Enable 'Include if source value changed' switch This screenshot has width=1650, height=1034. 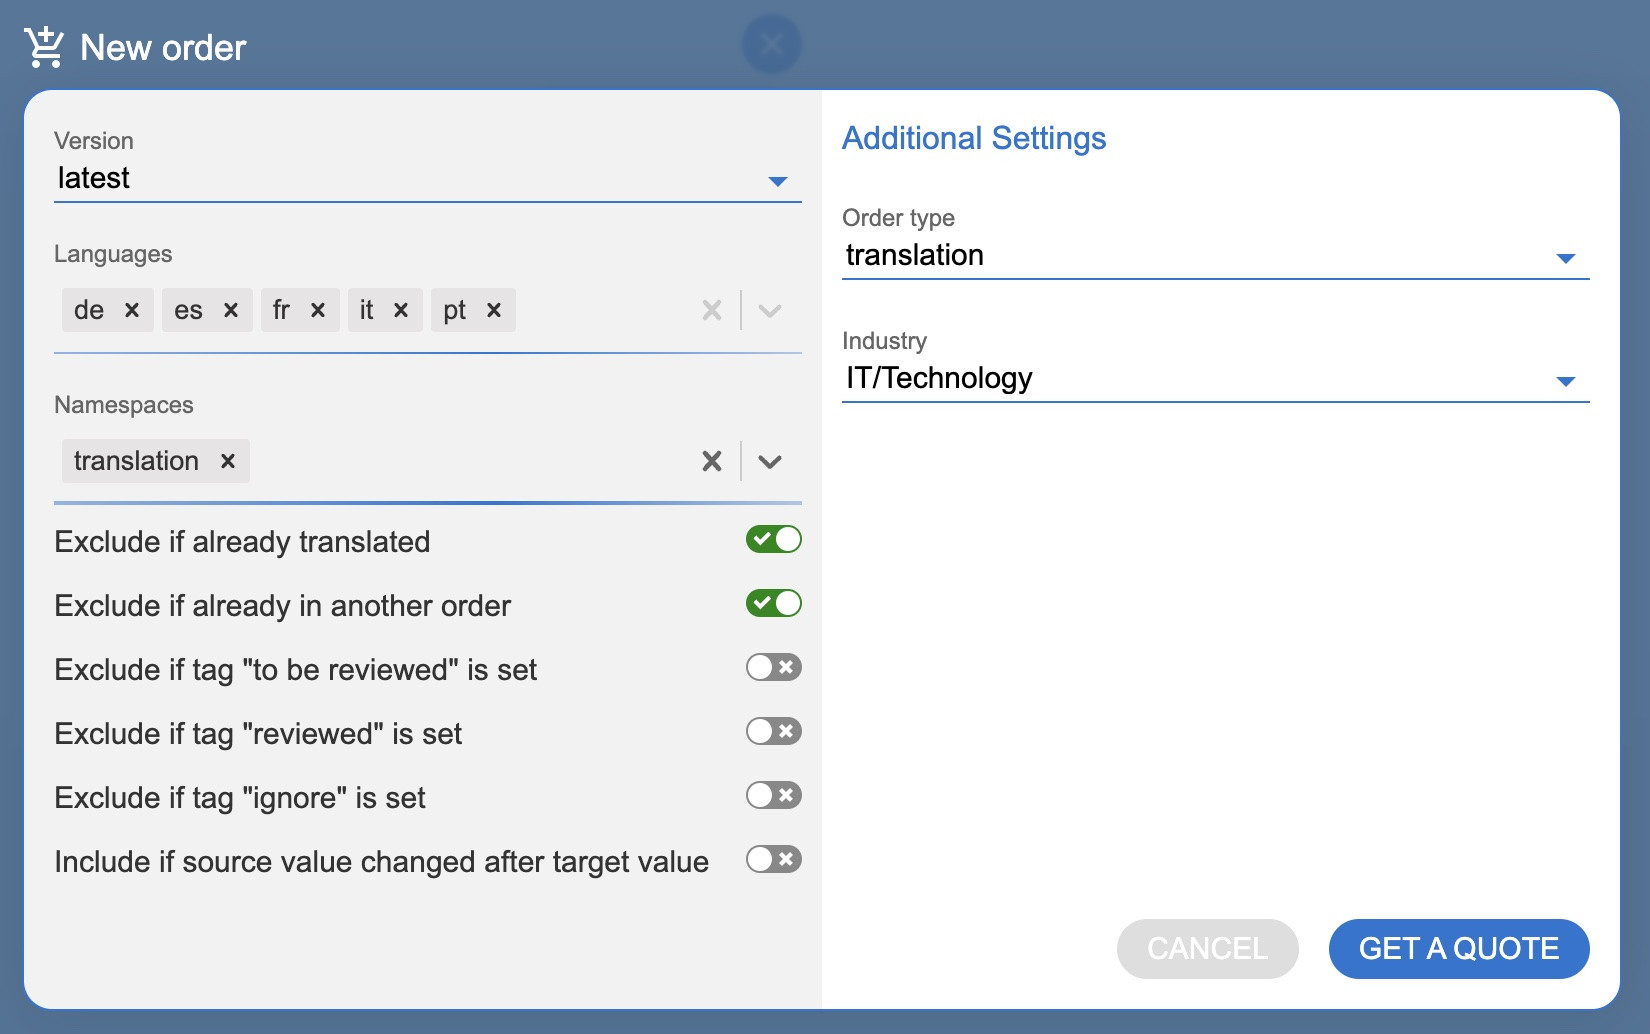click(773, 860)
